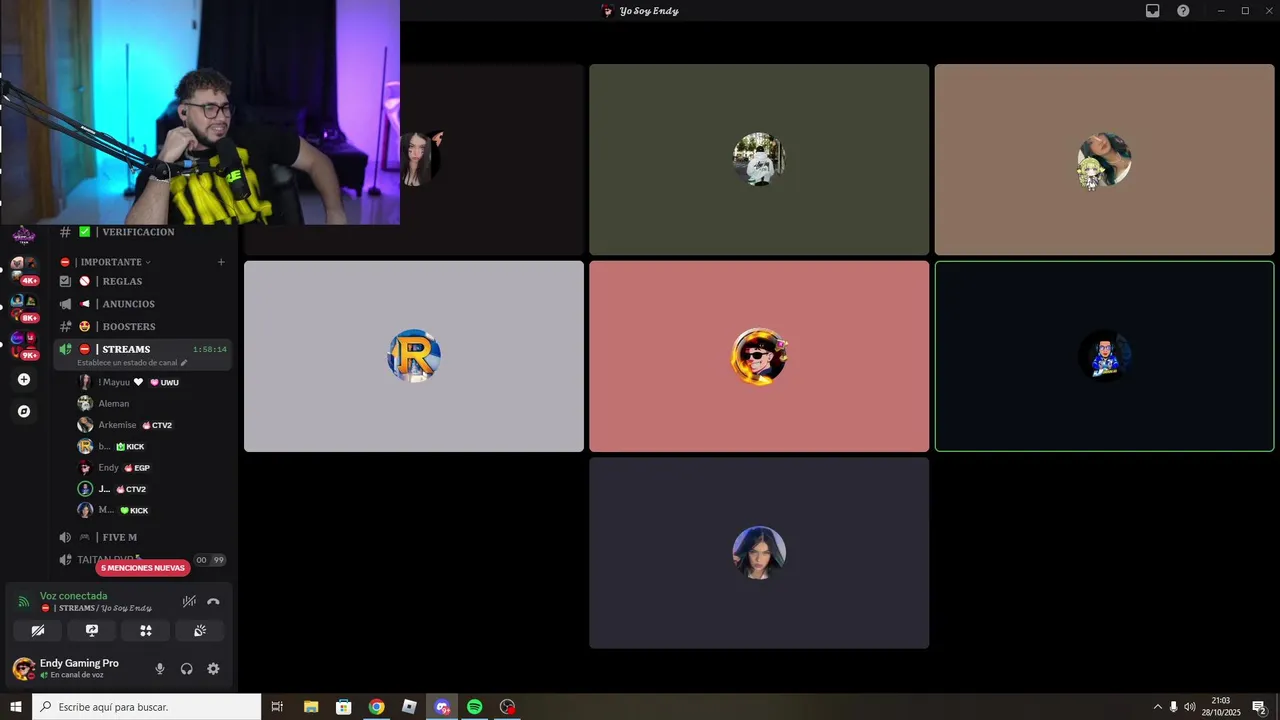Screen dimensions: 1280x720
Task: Click the green voice signal icon
Action: 24,601
